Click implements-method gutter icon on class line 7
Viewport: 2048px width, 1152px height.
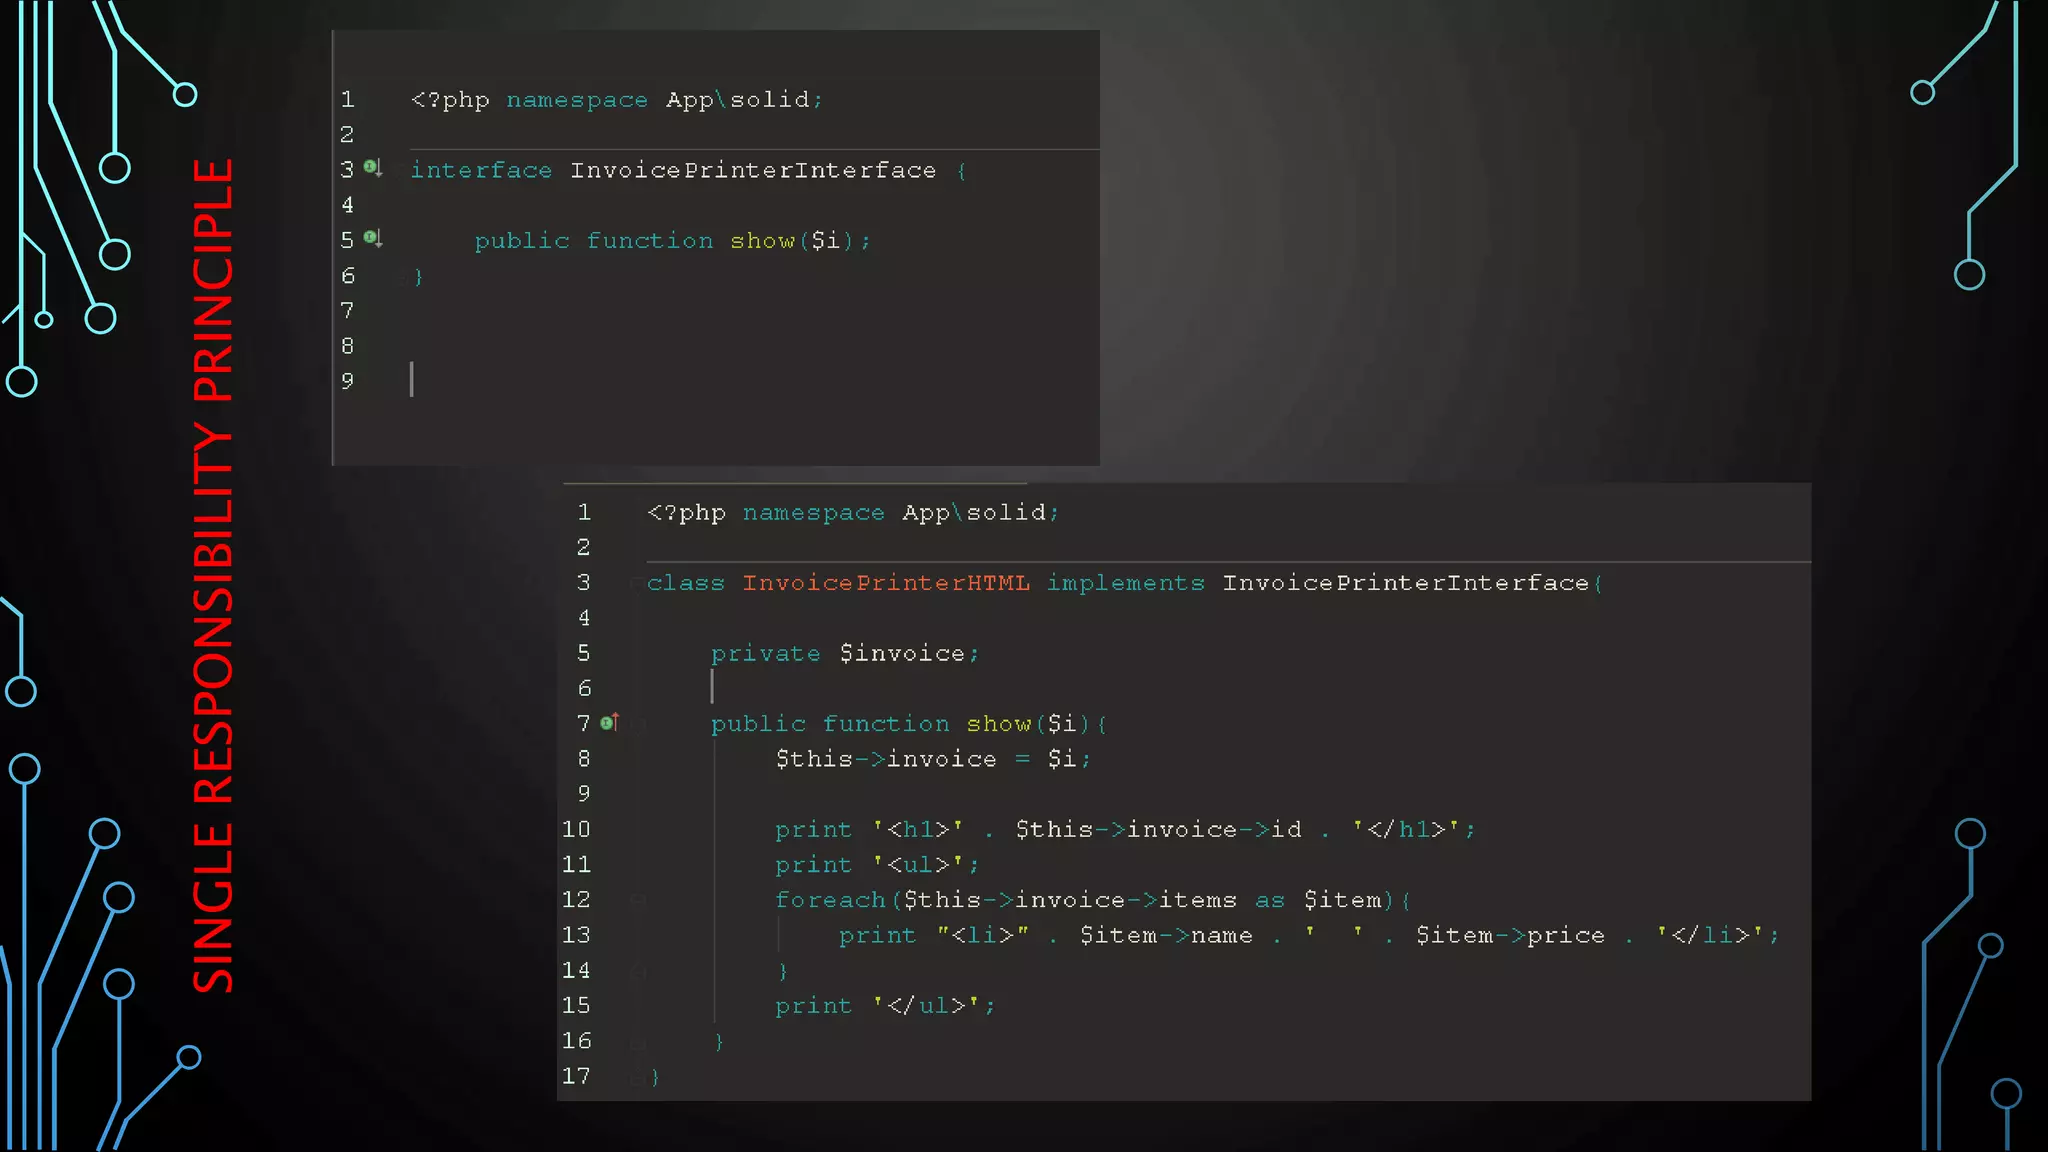[x=610, y=722]
